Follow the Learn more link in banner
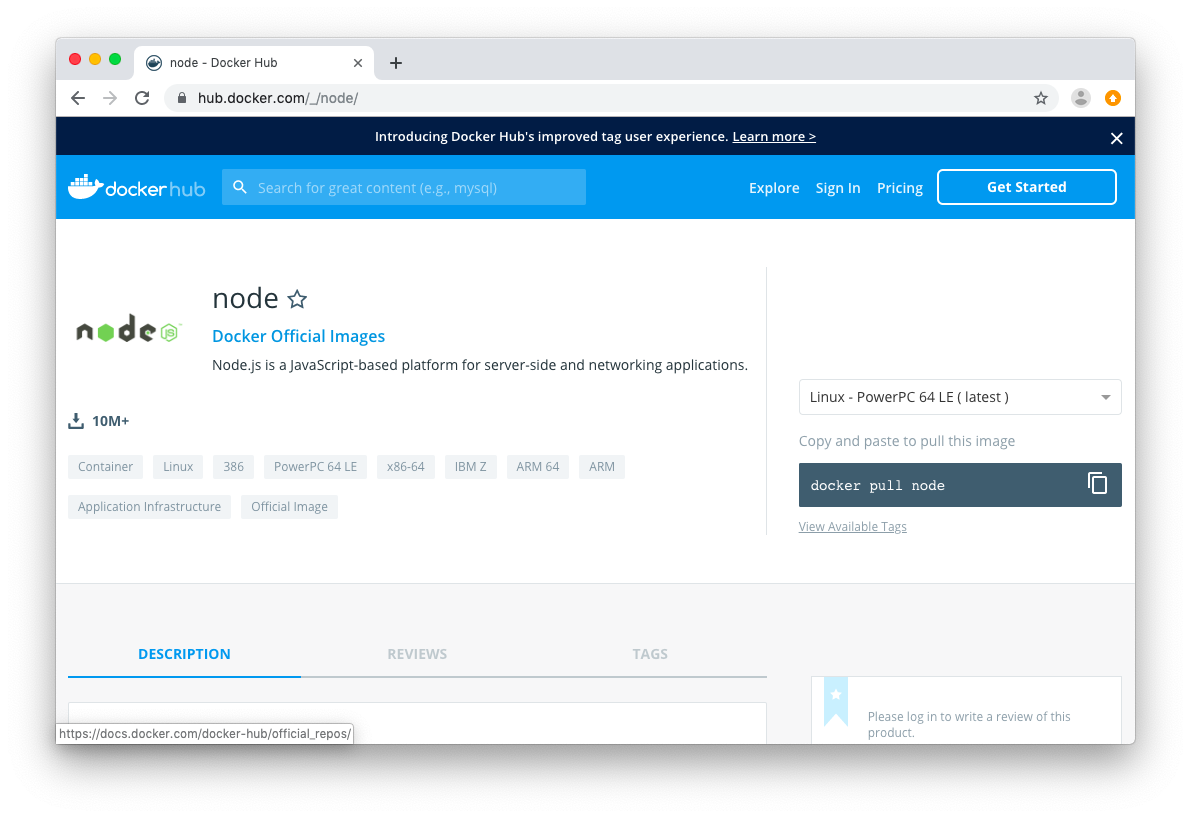1191x818 pixels. 774,137
